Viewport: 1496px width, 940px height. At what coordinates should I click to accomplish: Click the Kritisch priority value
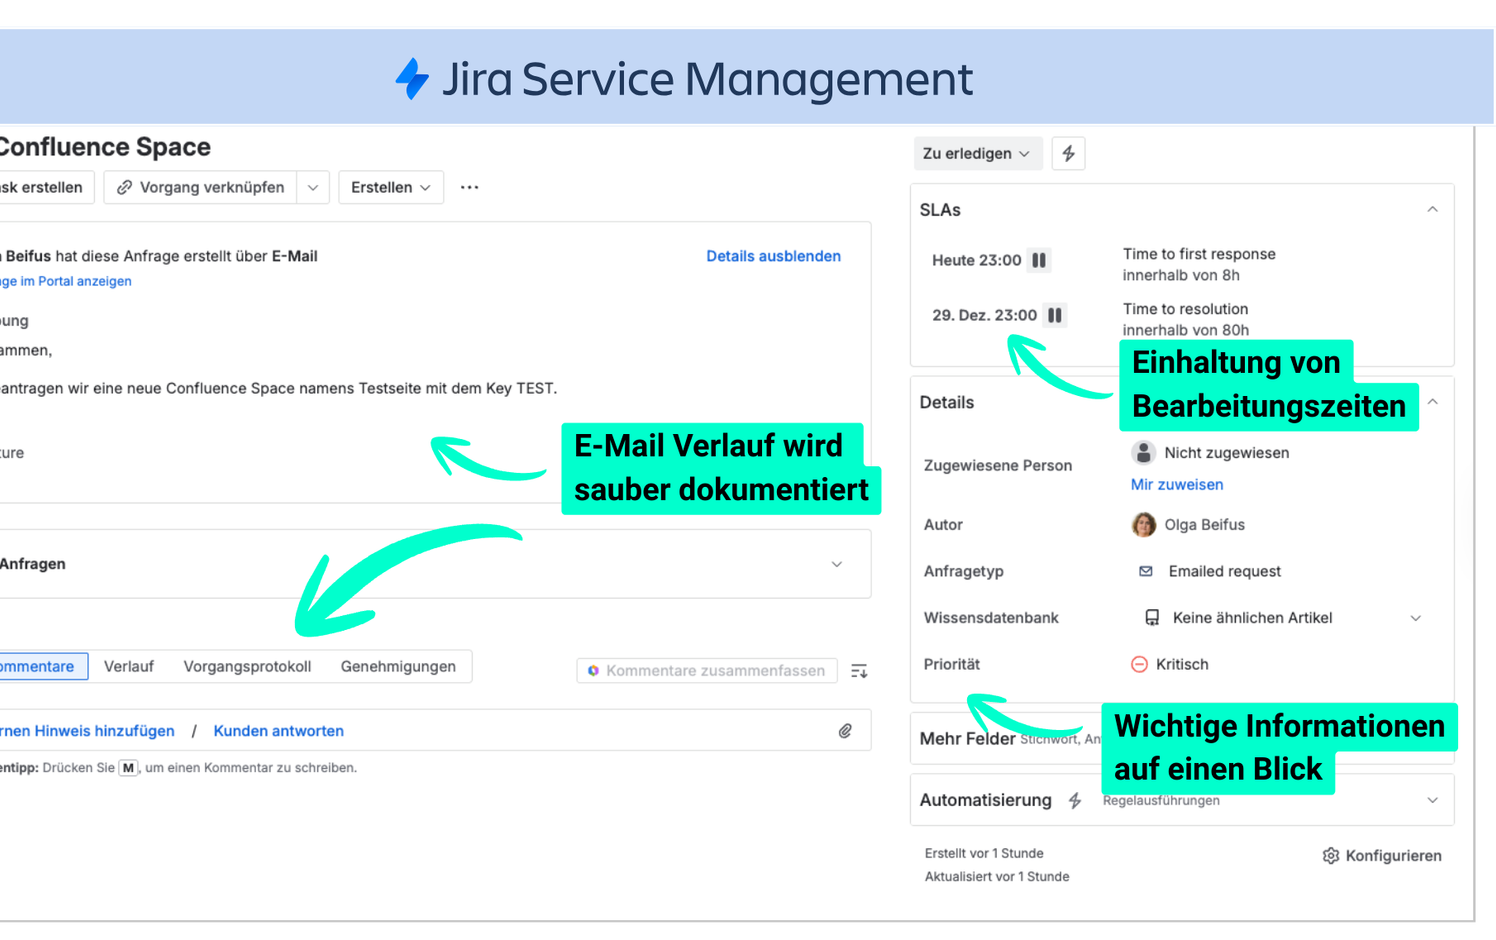coord(1182,664)
